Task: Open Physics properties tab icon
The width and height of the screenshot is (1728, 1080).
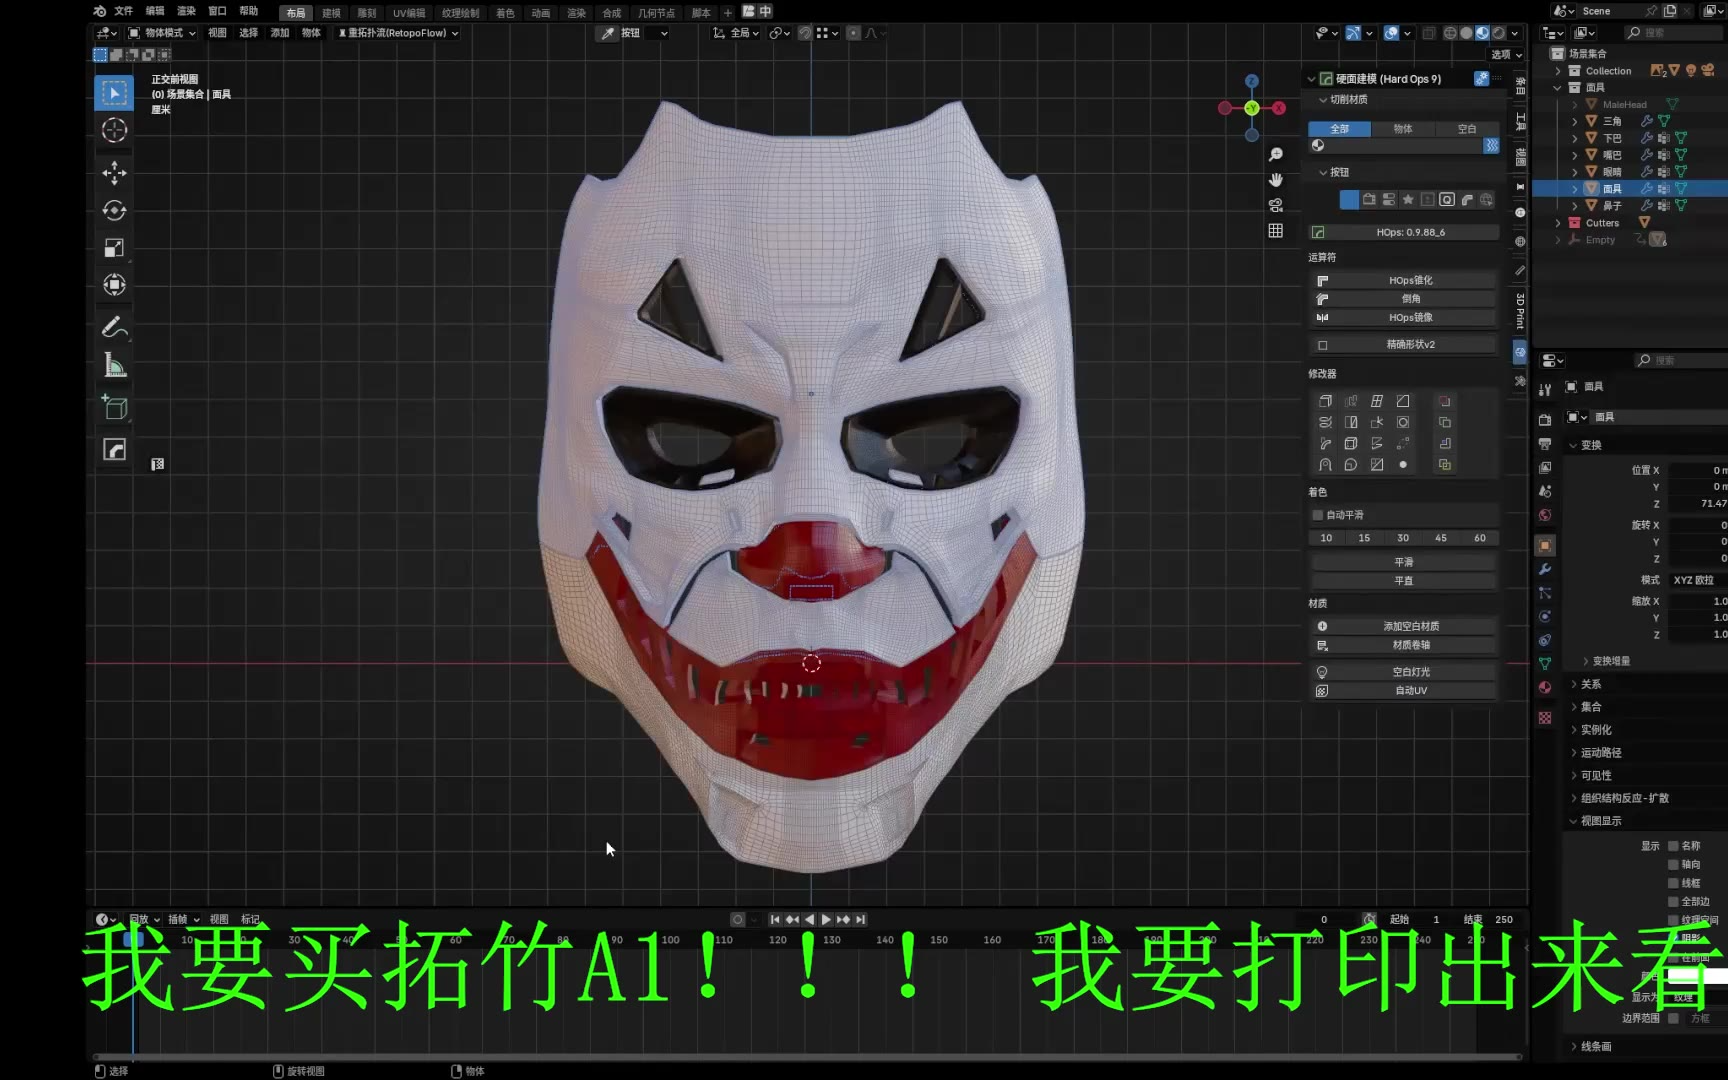Action: [x=1545, y=616]
